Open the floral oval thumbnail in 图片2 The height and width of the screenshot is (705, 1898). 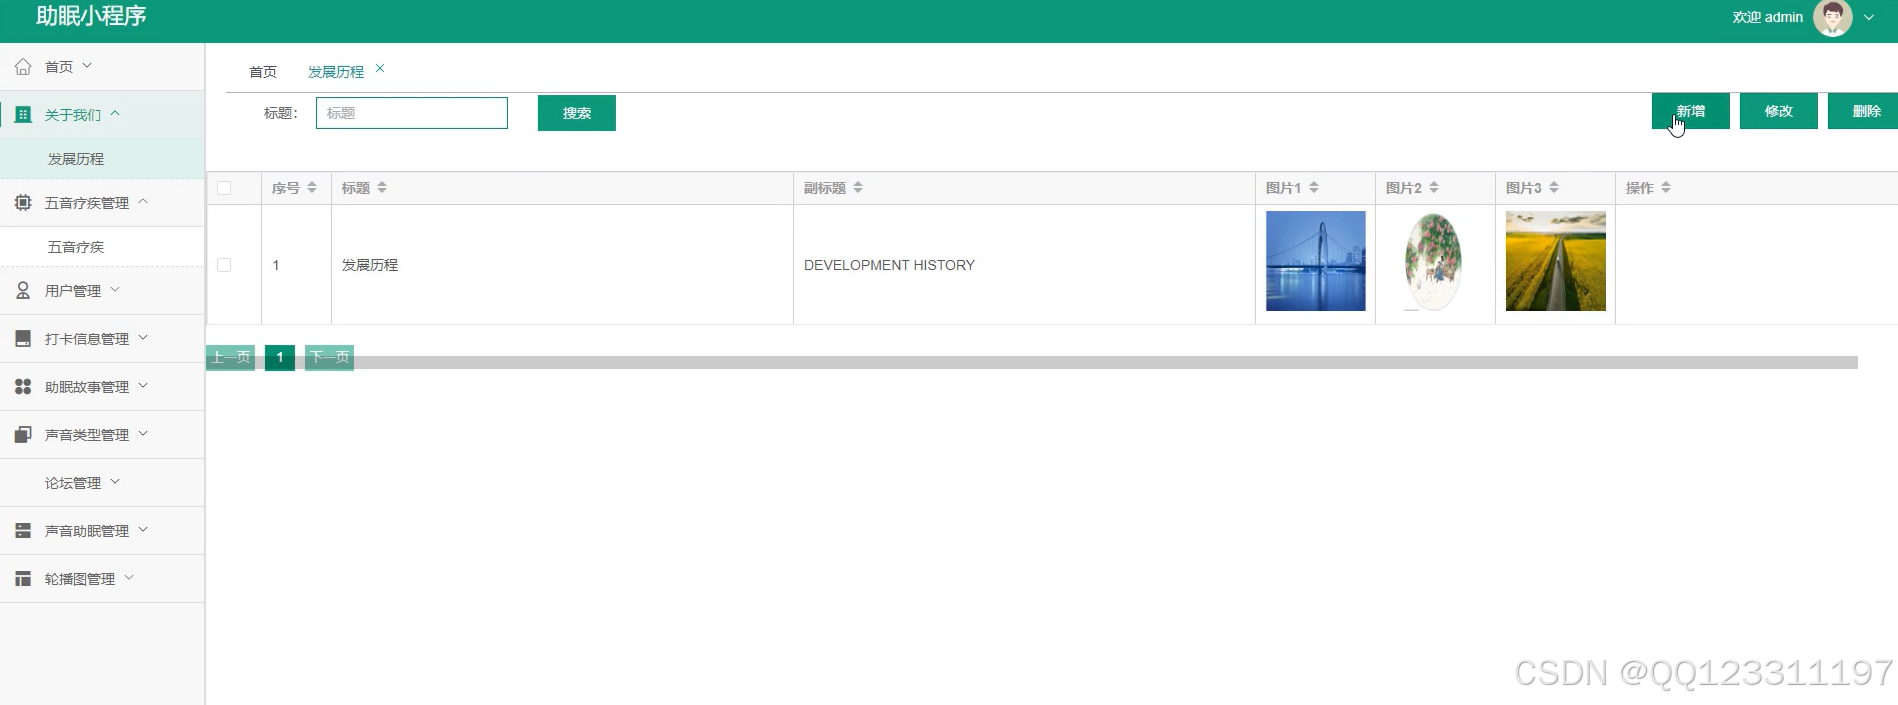pos(1433,261)
